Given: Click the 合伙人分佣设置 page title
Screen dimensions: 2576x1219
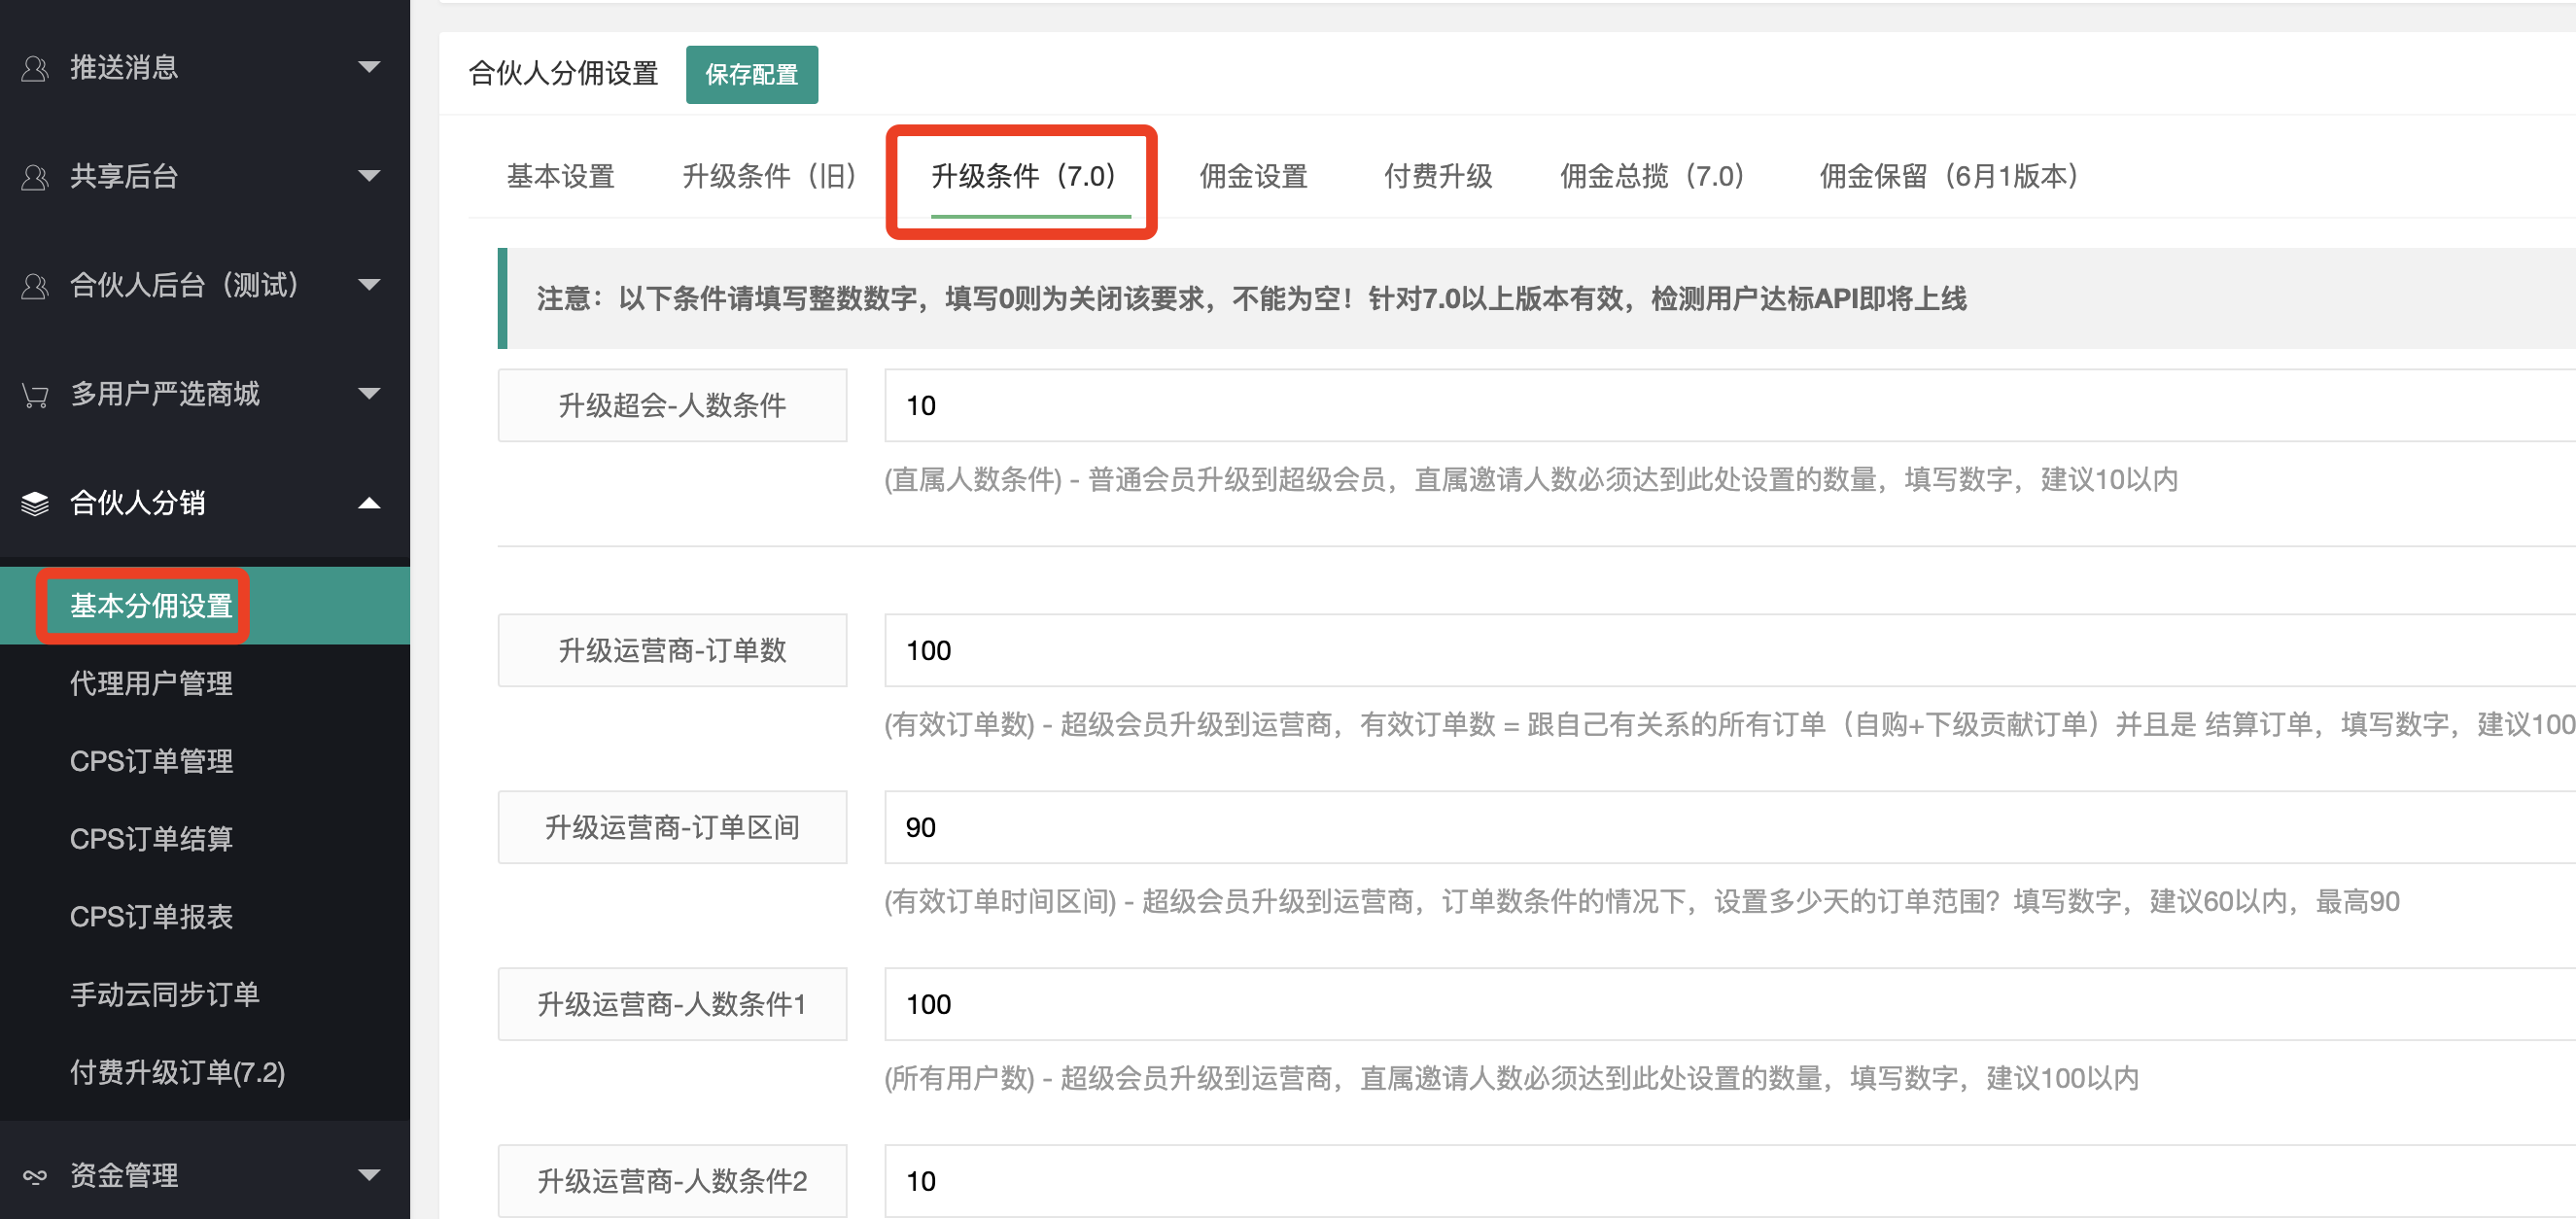Looking at the screenshot, I should tap(564, 74).
